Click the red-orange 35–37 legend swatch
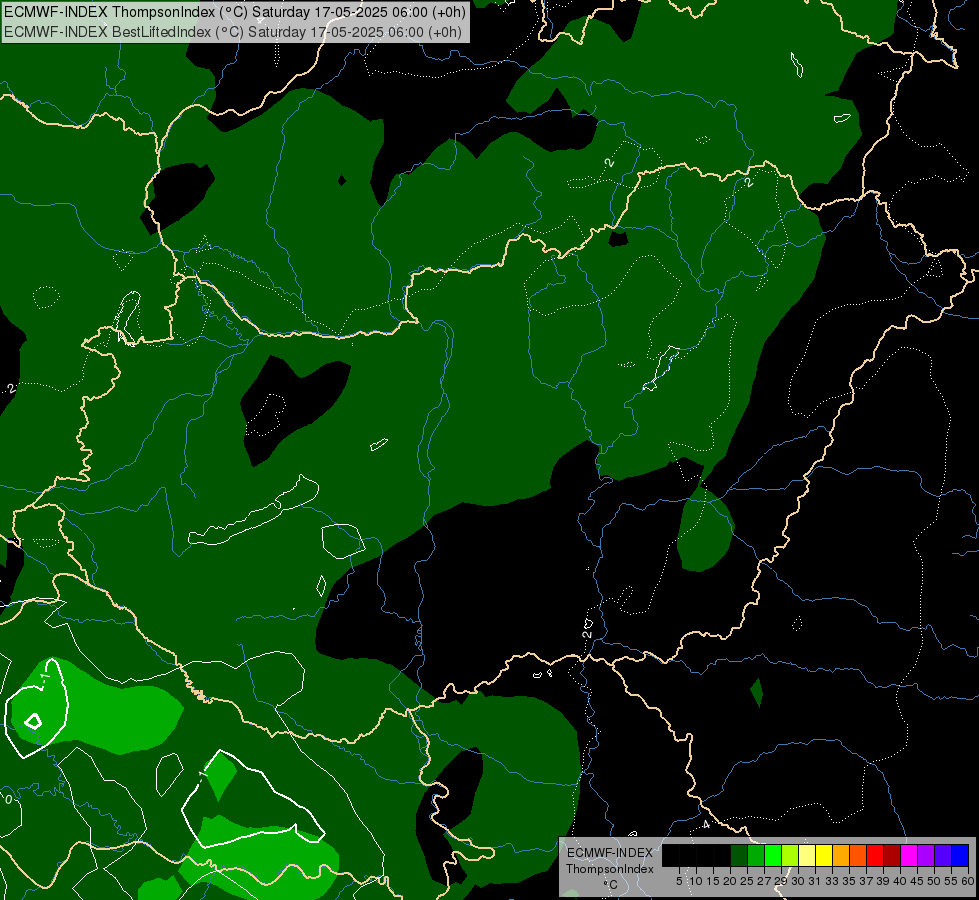Image resolution: width=979 pixels, height=900 pixels. [858, 855]
